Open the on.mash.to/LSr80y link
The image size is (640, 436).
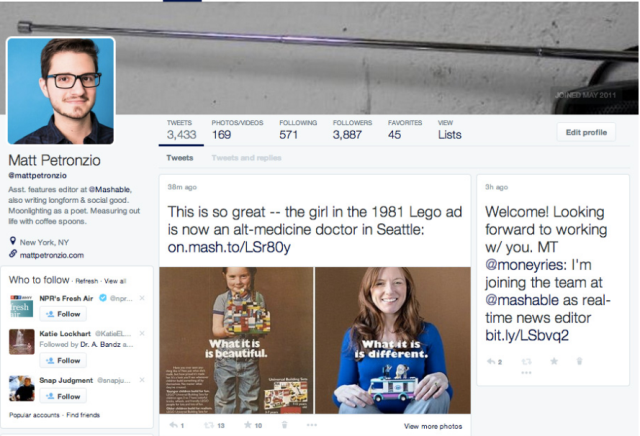click(228, 246)
